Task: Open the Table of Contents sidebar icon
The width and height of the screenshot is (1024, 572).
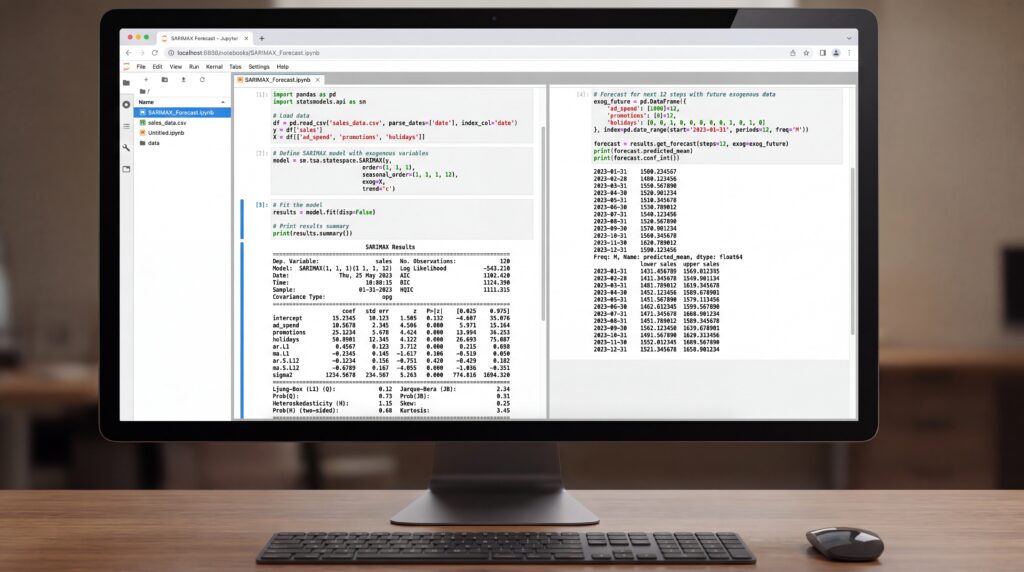Action: pyautogui.click(x=126, y=126)
